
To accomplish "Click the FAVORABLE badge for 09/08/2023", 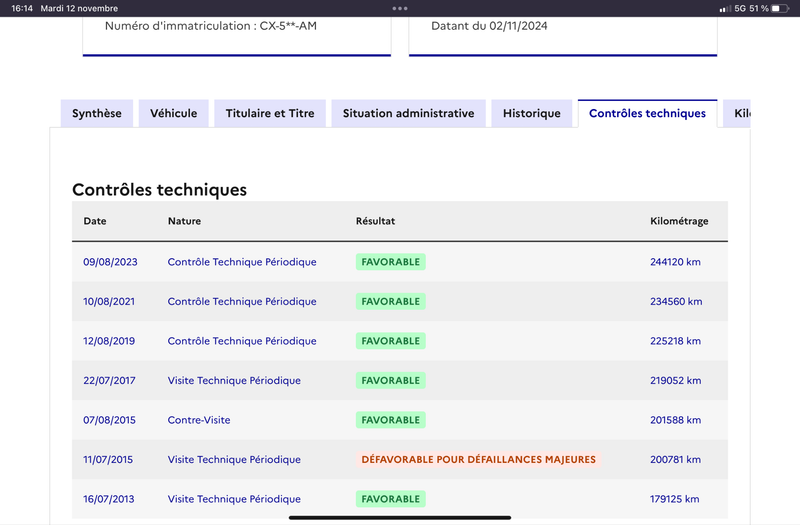I will pos(391,262).
